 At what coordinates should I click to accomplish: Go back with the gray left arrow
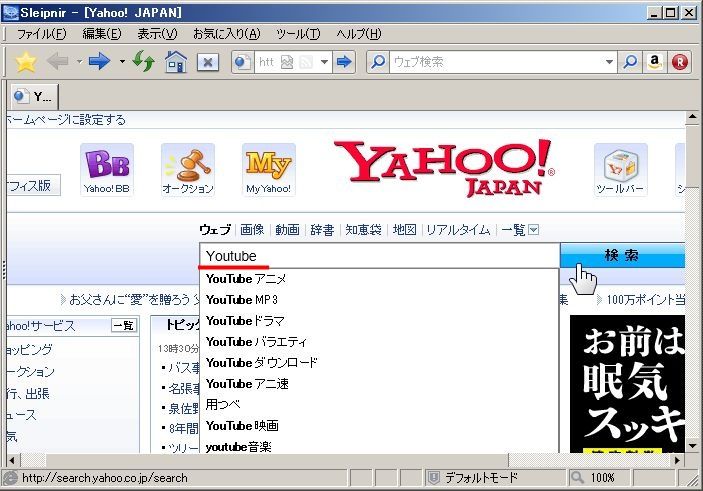57,61
